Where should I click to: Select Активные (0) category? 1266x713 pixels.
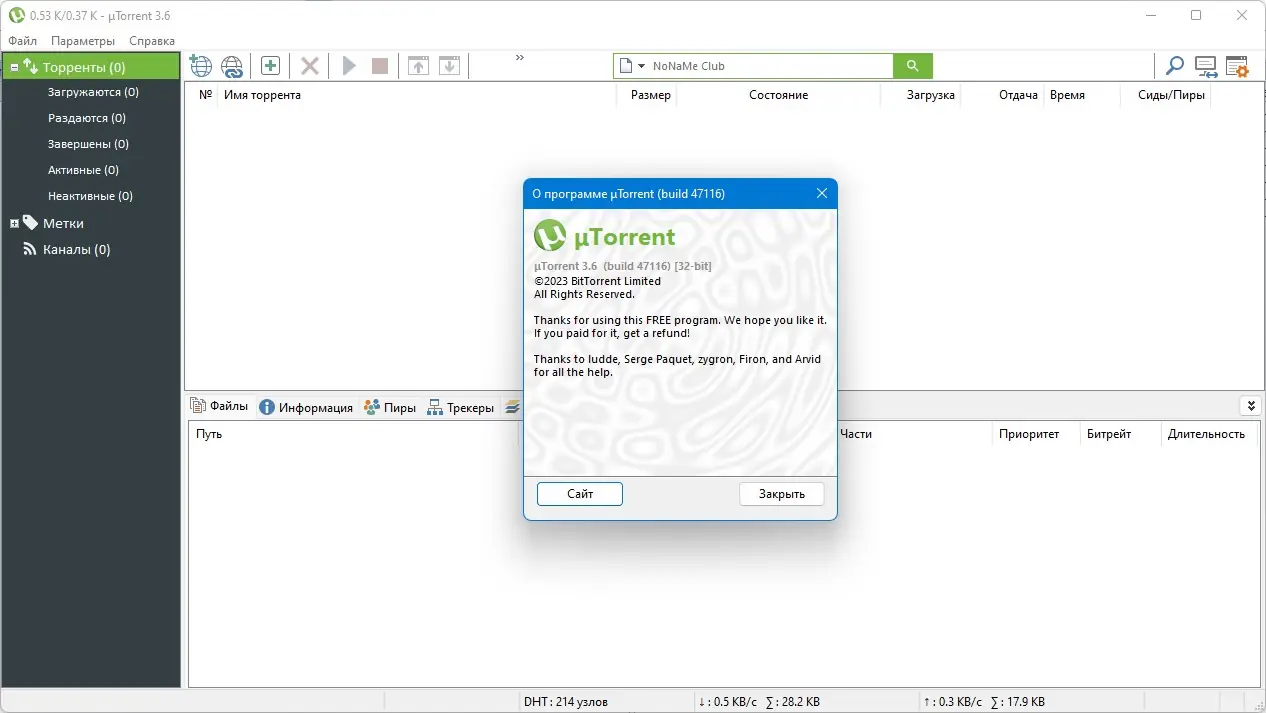[x=83, y=170]
